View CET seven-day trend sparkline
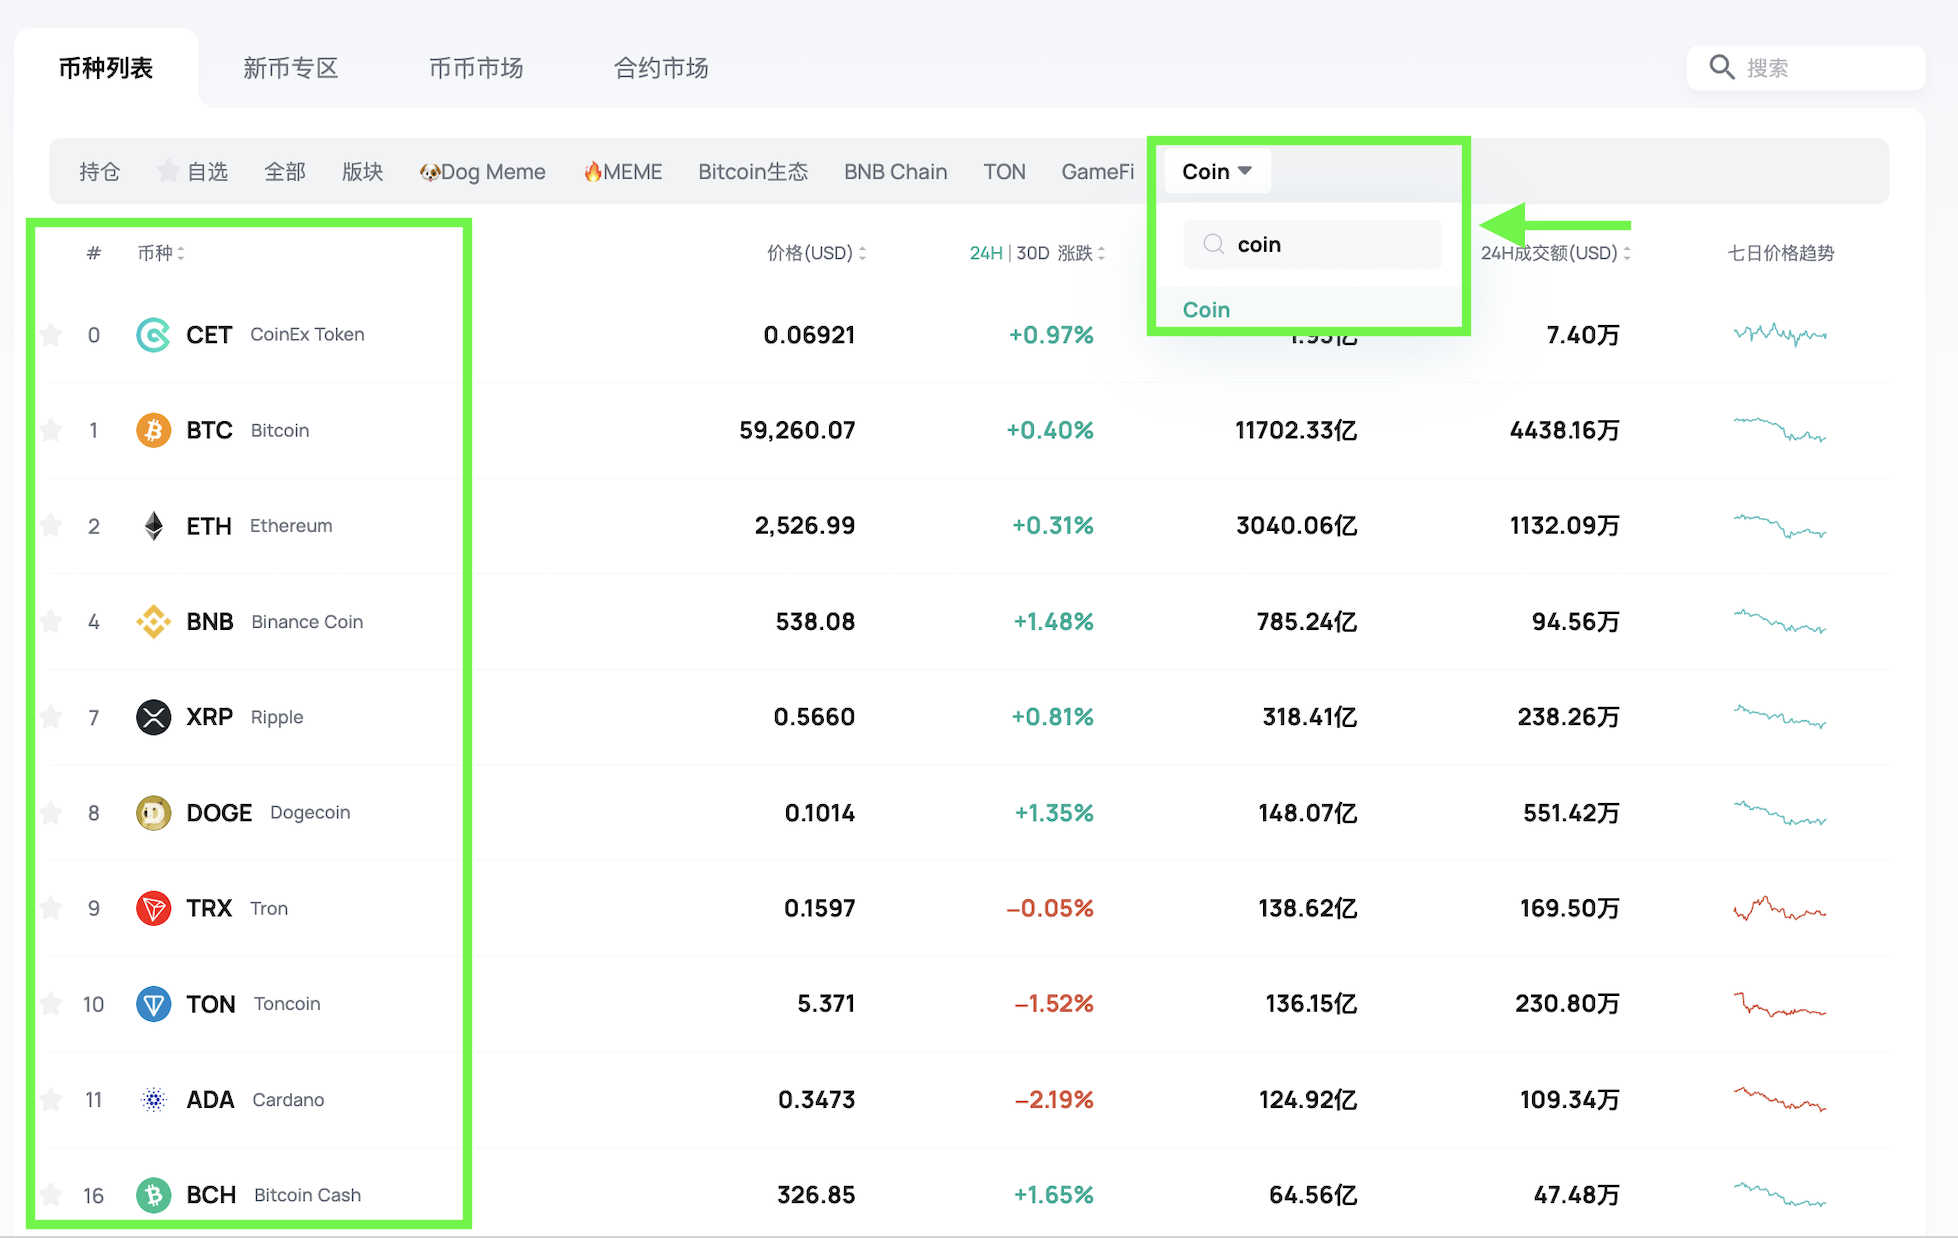The height and width of the screenshot is (1238, 1958). (x=1780, y=334)
